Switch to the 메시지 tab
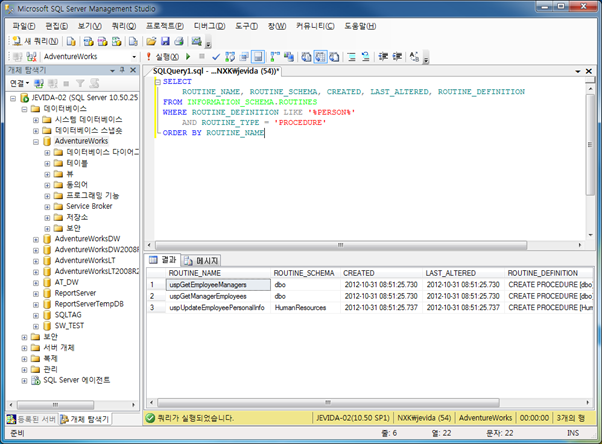This screenshot has width=602, height=444. click(x=202, y=261)
